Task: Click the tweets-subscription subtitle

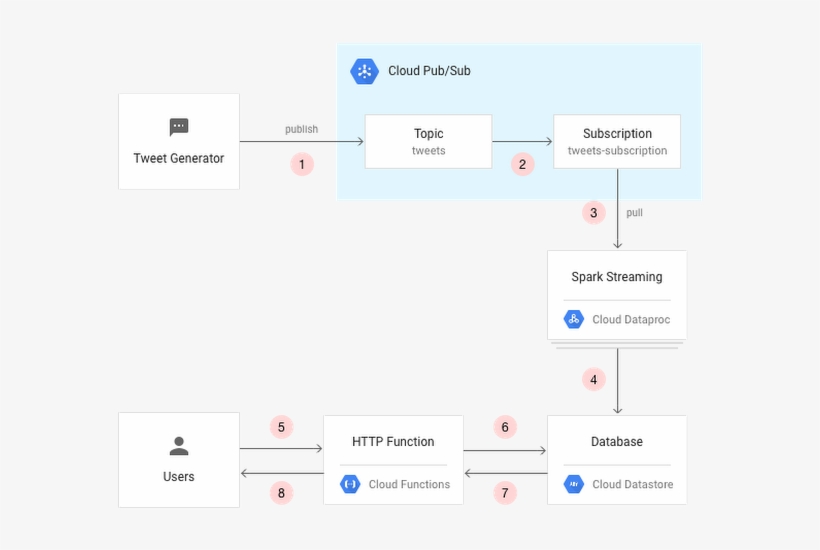Action: click(x=617, y=151)
